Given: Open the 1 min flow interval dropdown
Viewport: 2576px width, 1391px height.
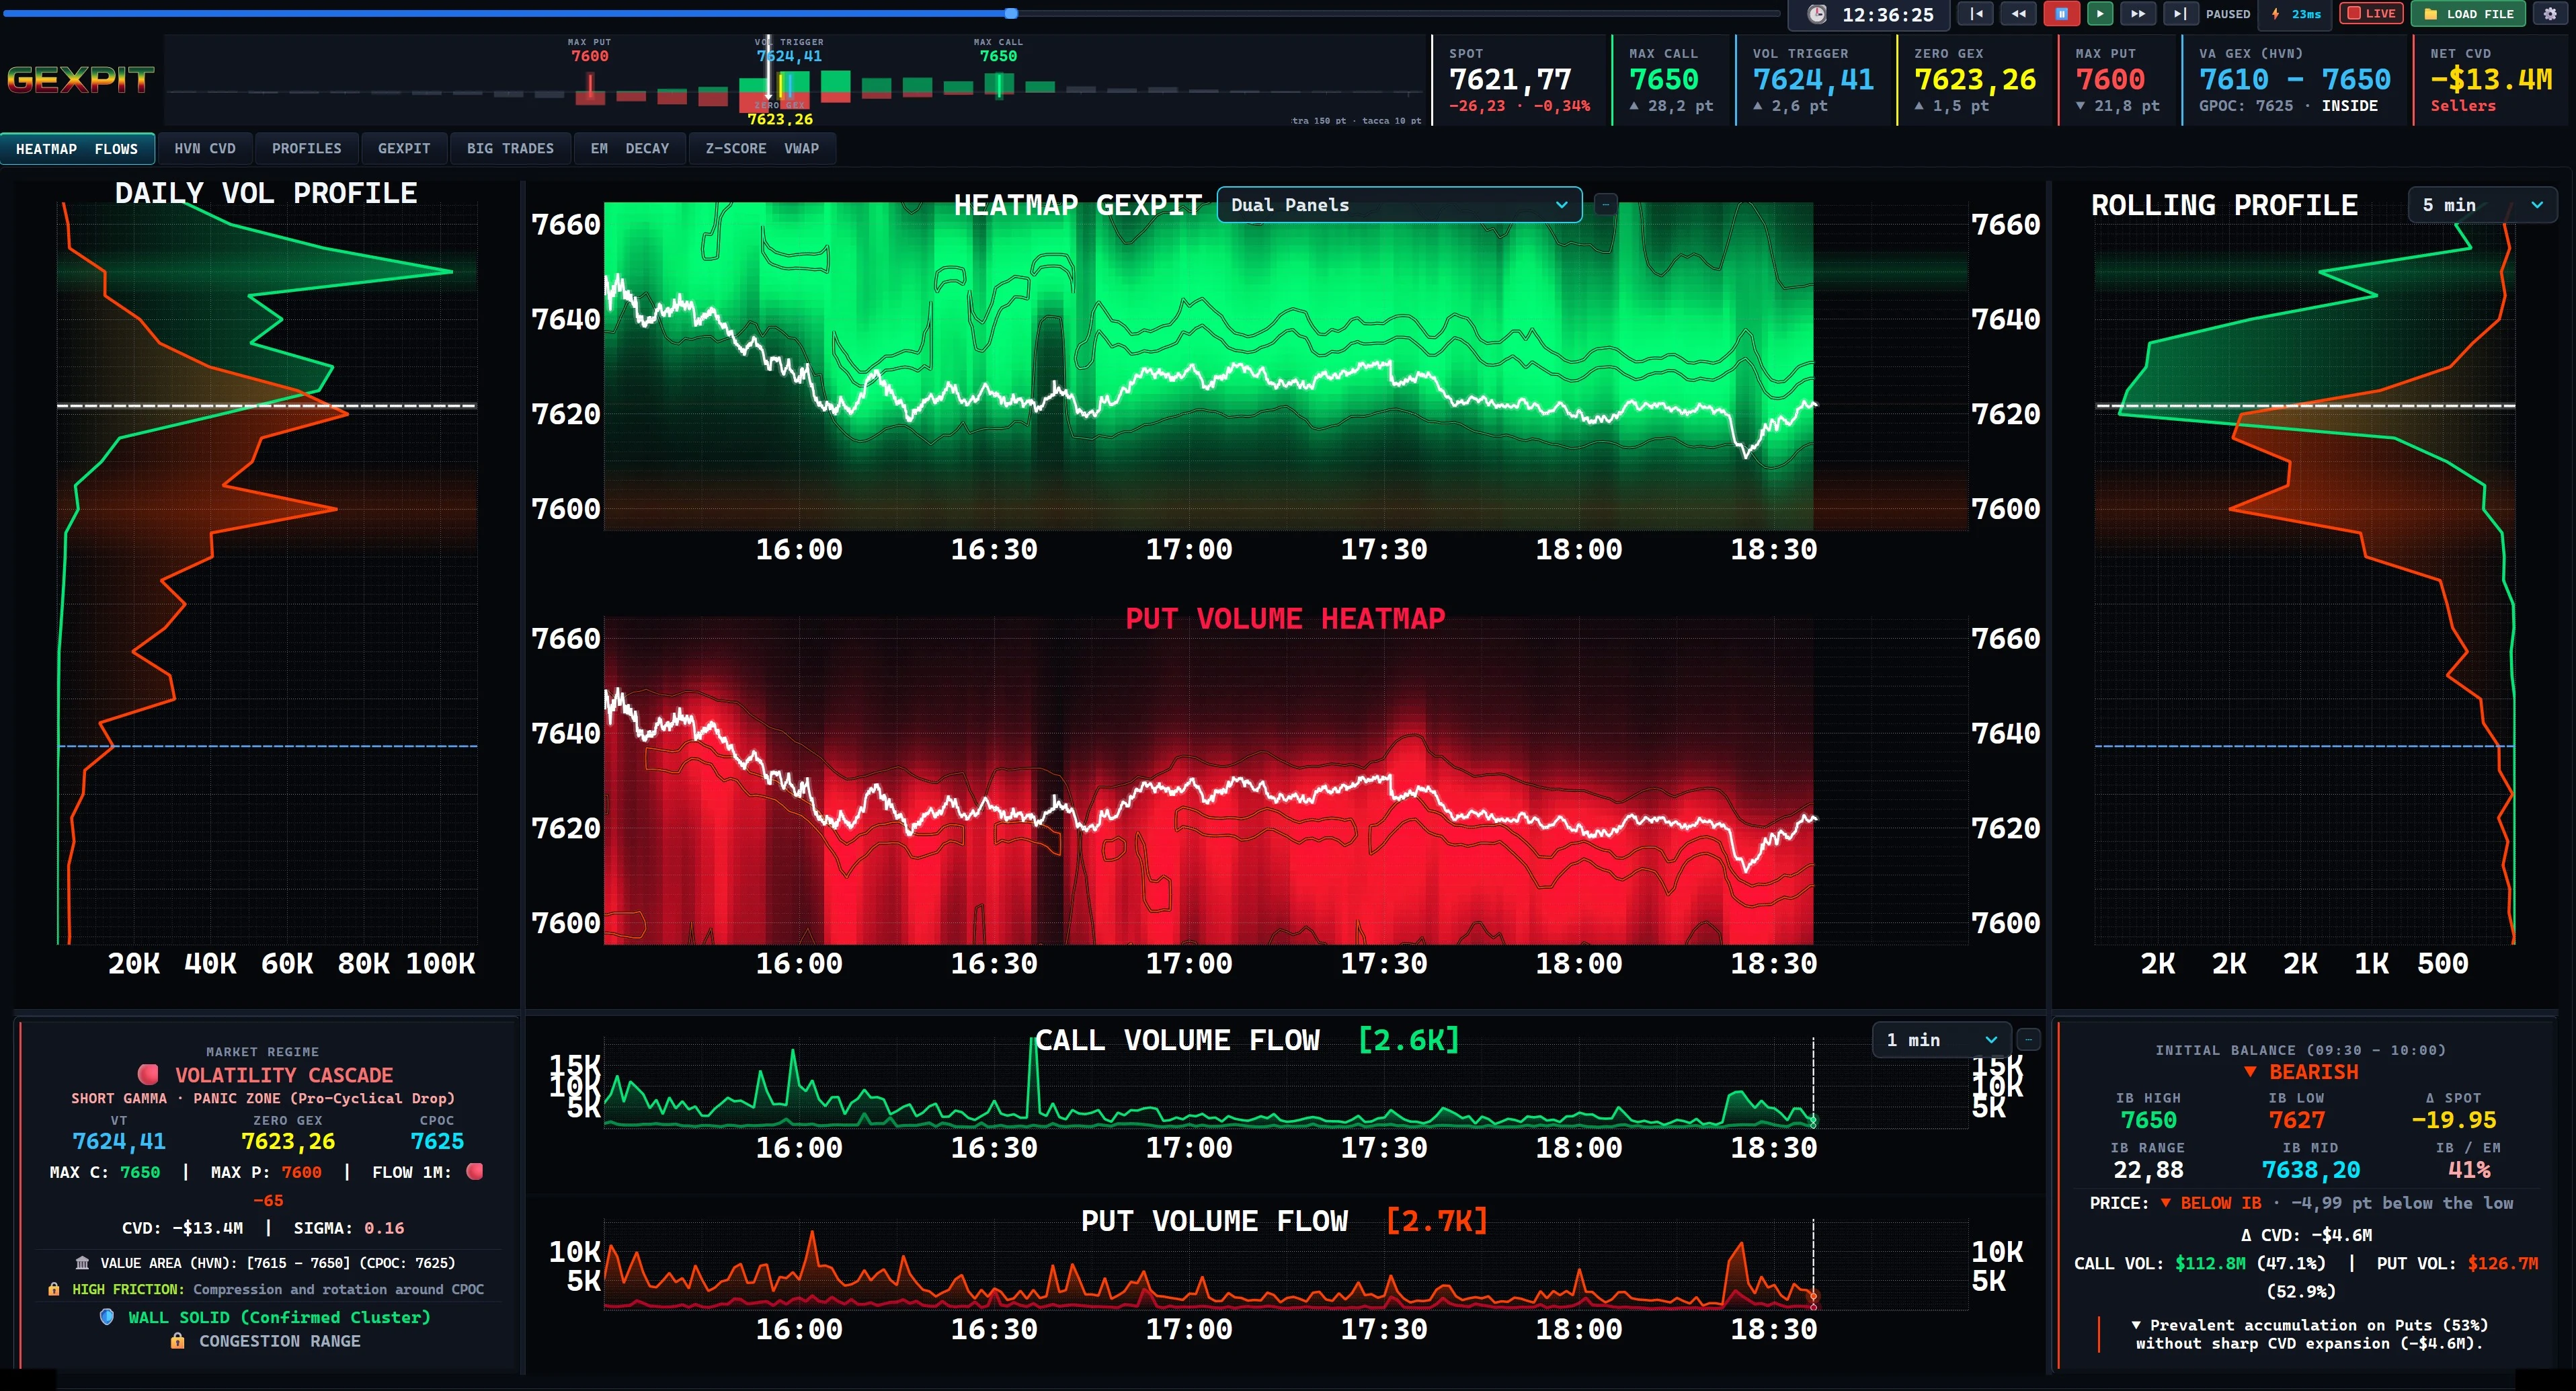Looking at the screenshot, I should tap(1941, 1040).
